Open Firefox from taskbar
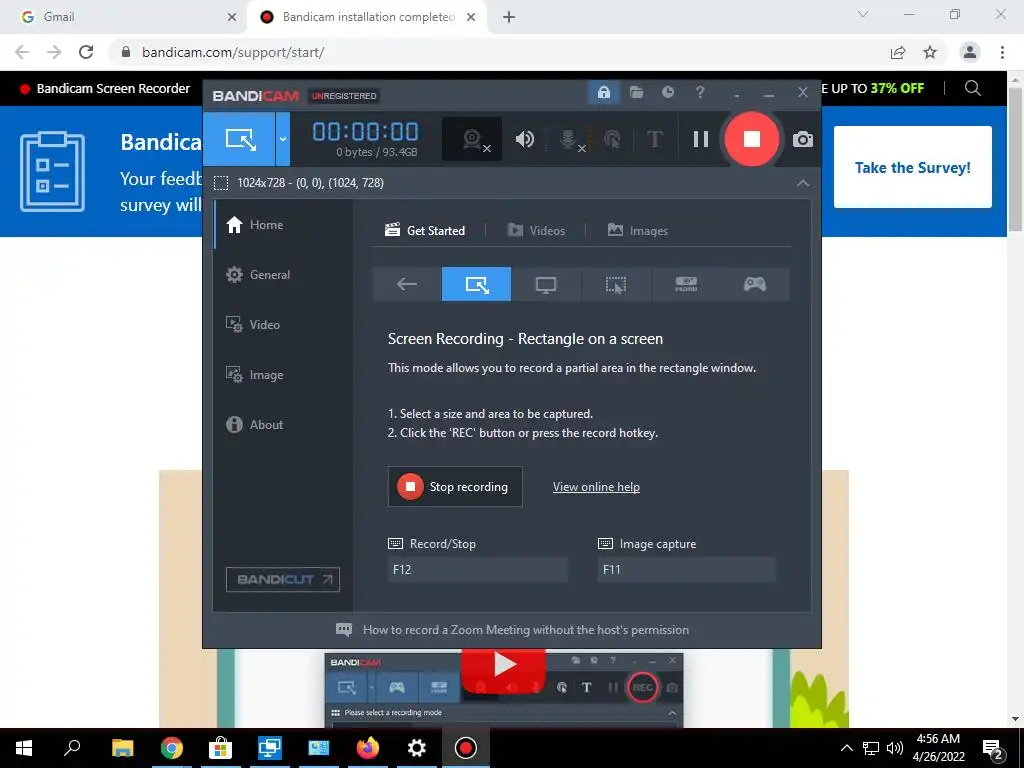The image size is (1024, 768). [x=368, y=748]
